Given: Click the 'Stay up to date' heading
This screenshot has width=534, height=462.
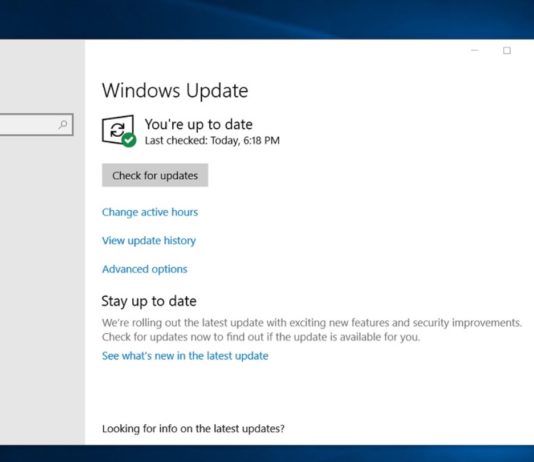Looking at the screenshot, I should pos(149,301).
